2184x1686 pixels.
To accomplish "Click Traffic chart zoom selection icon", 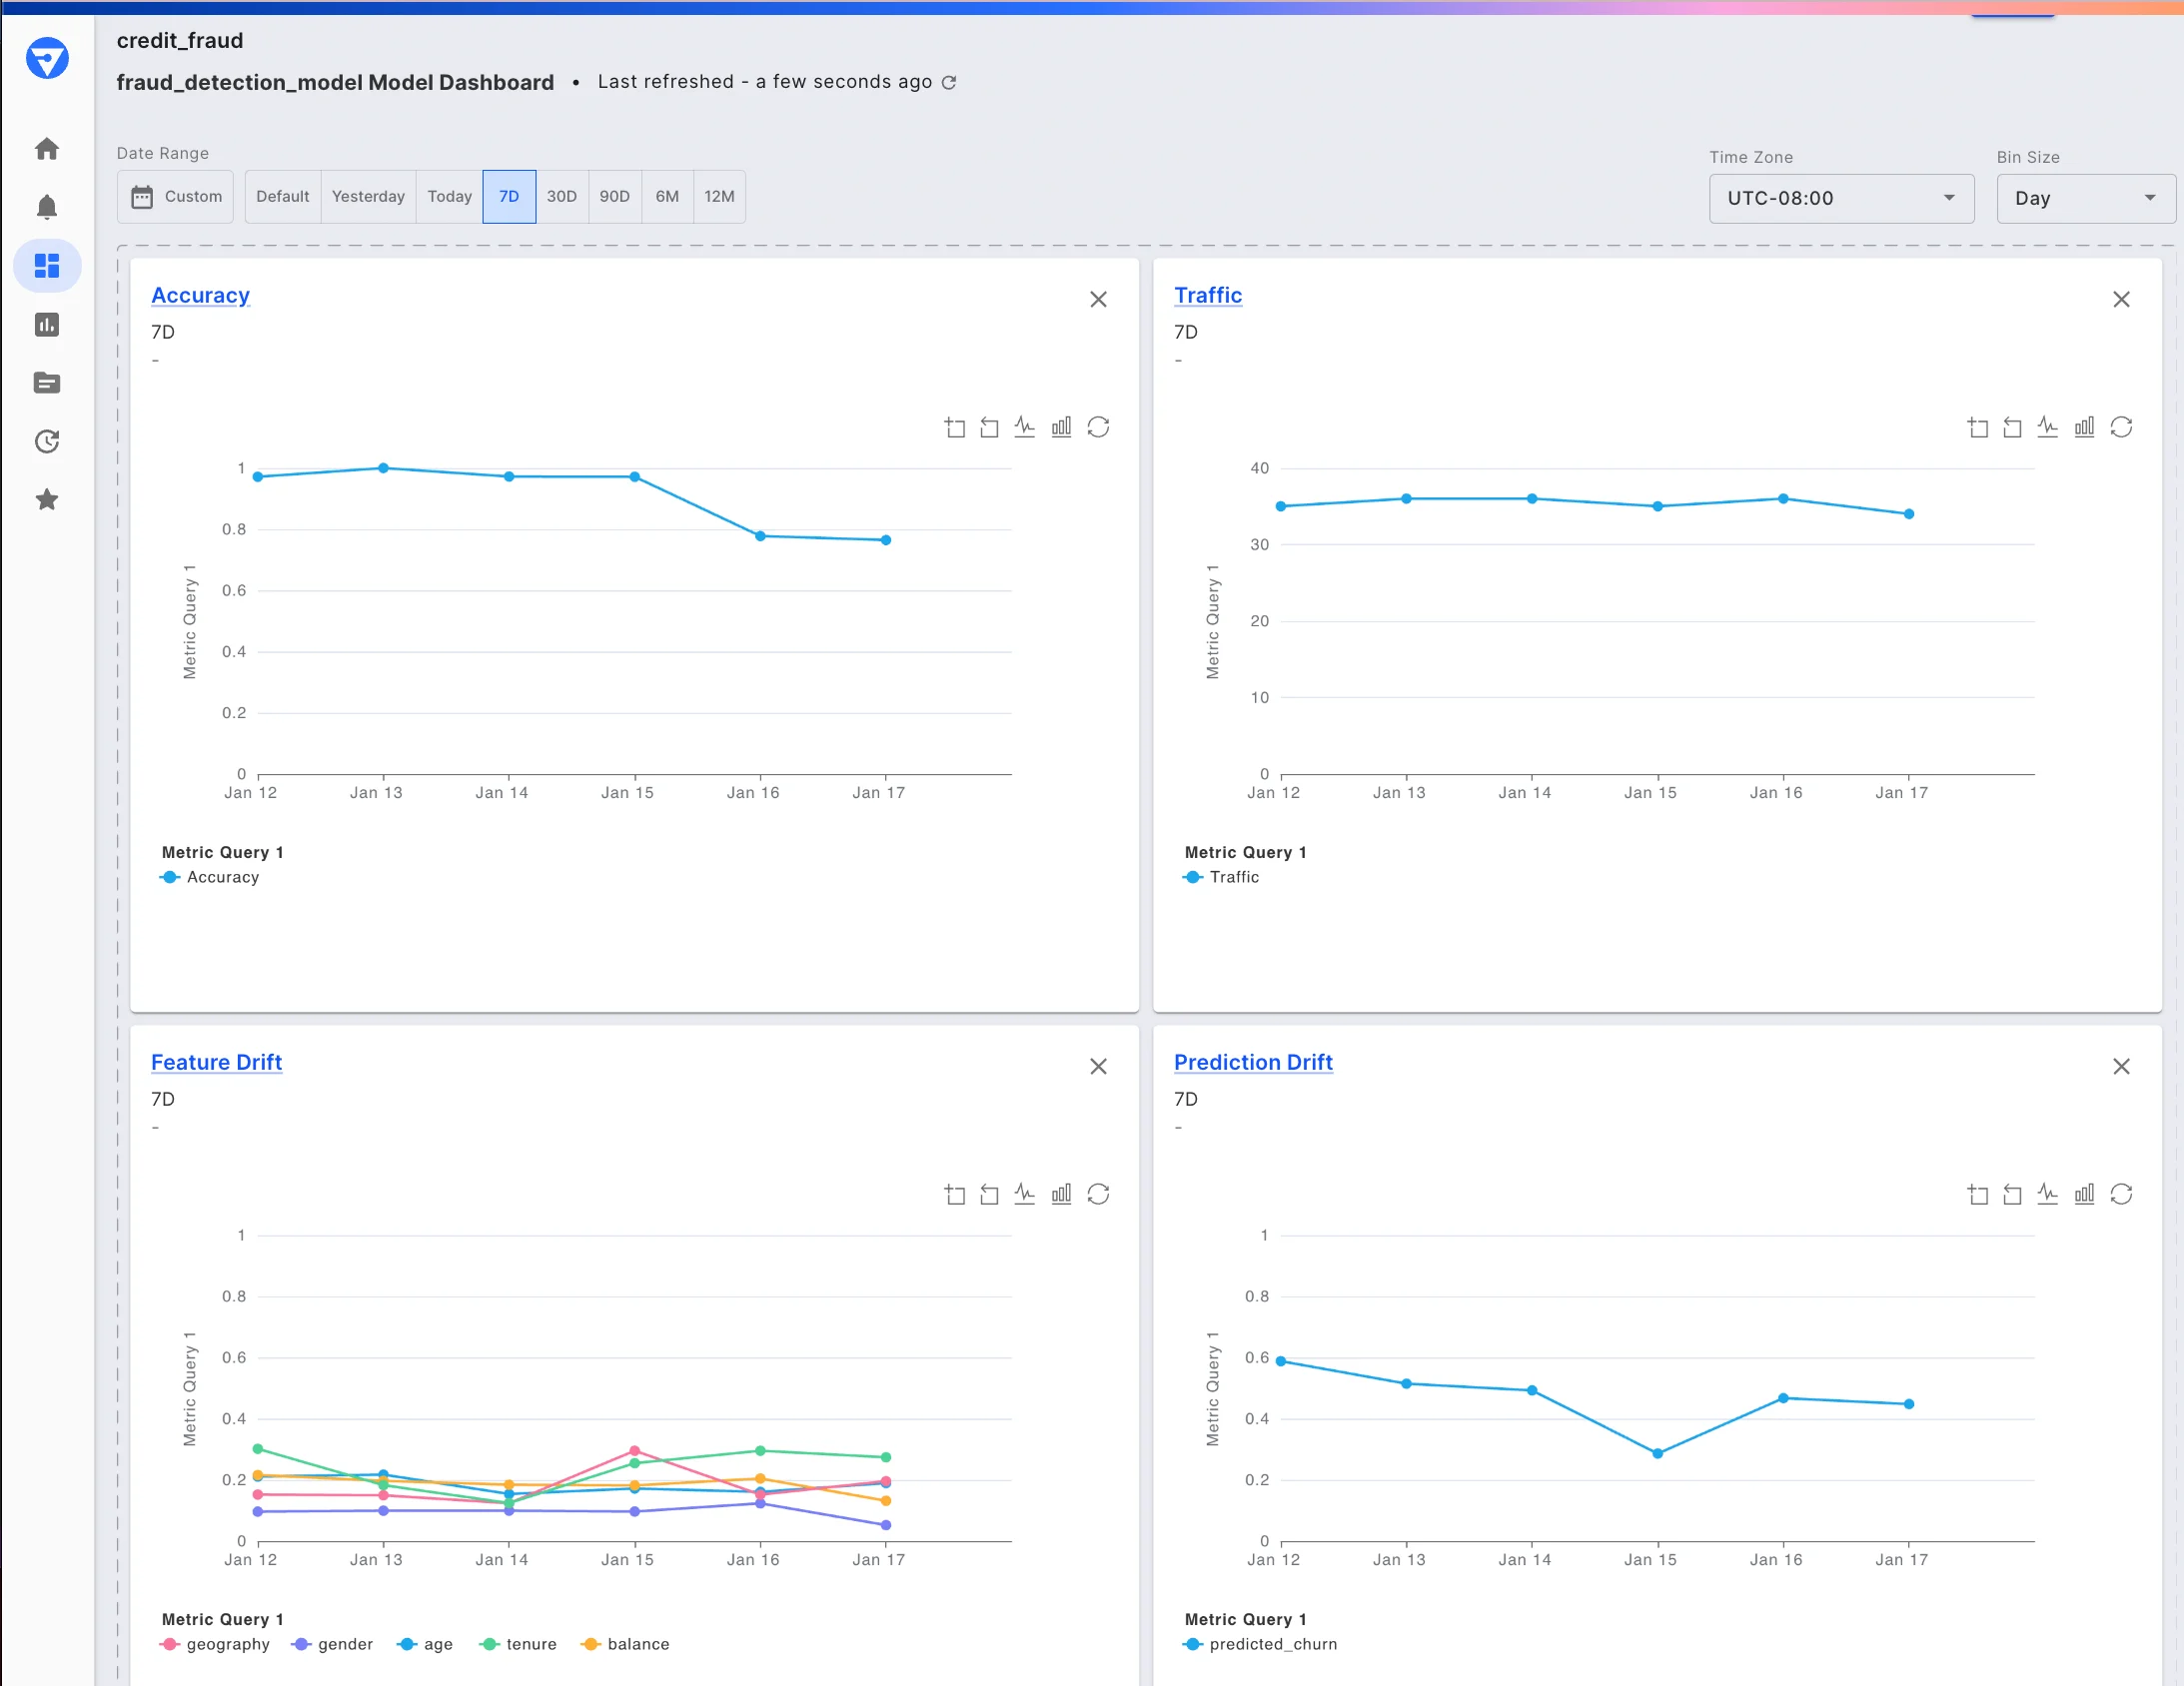I will 1977,427.
